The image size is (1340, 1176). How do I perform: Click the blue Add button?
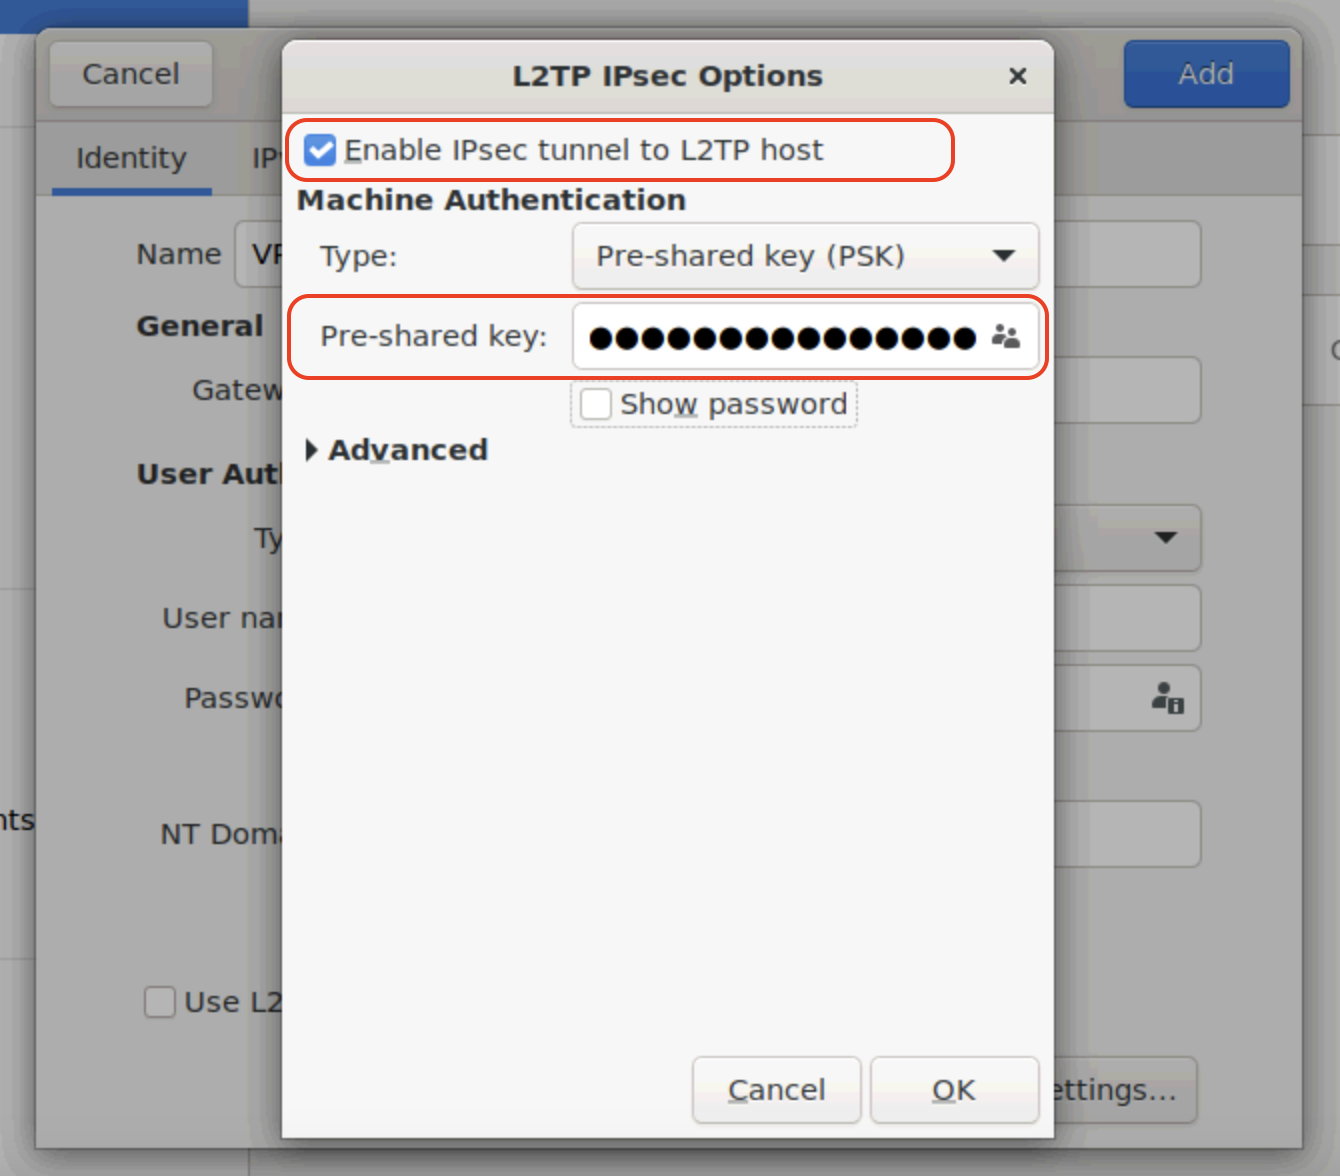pos(1206,74)
